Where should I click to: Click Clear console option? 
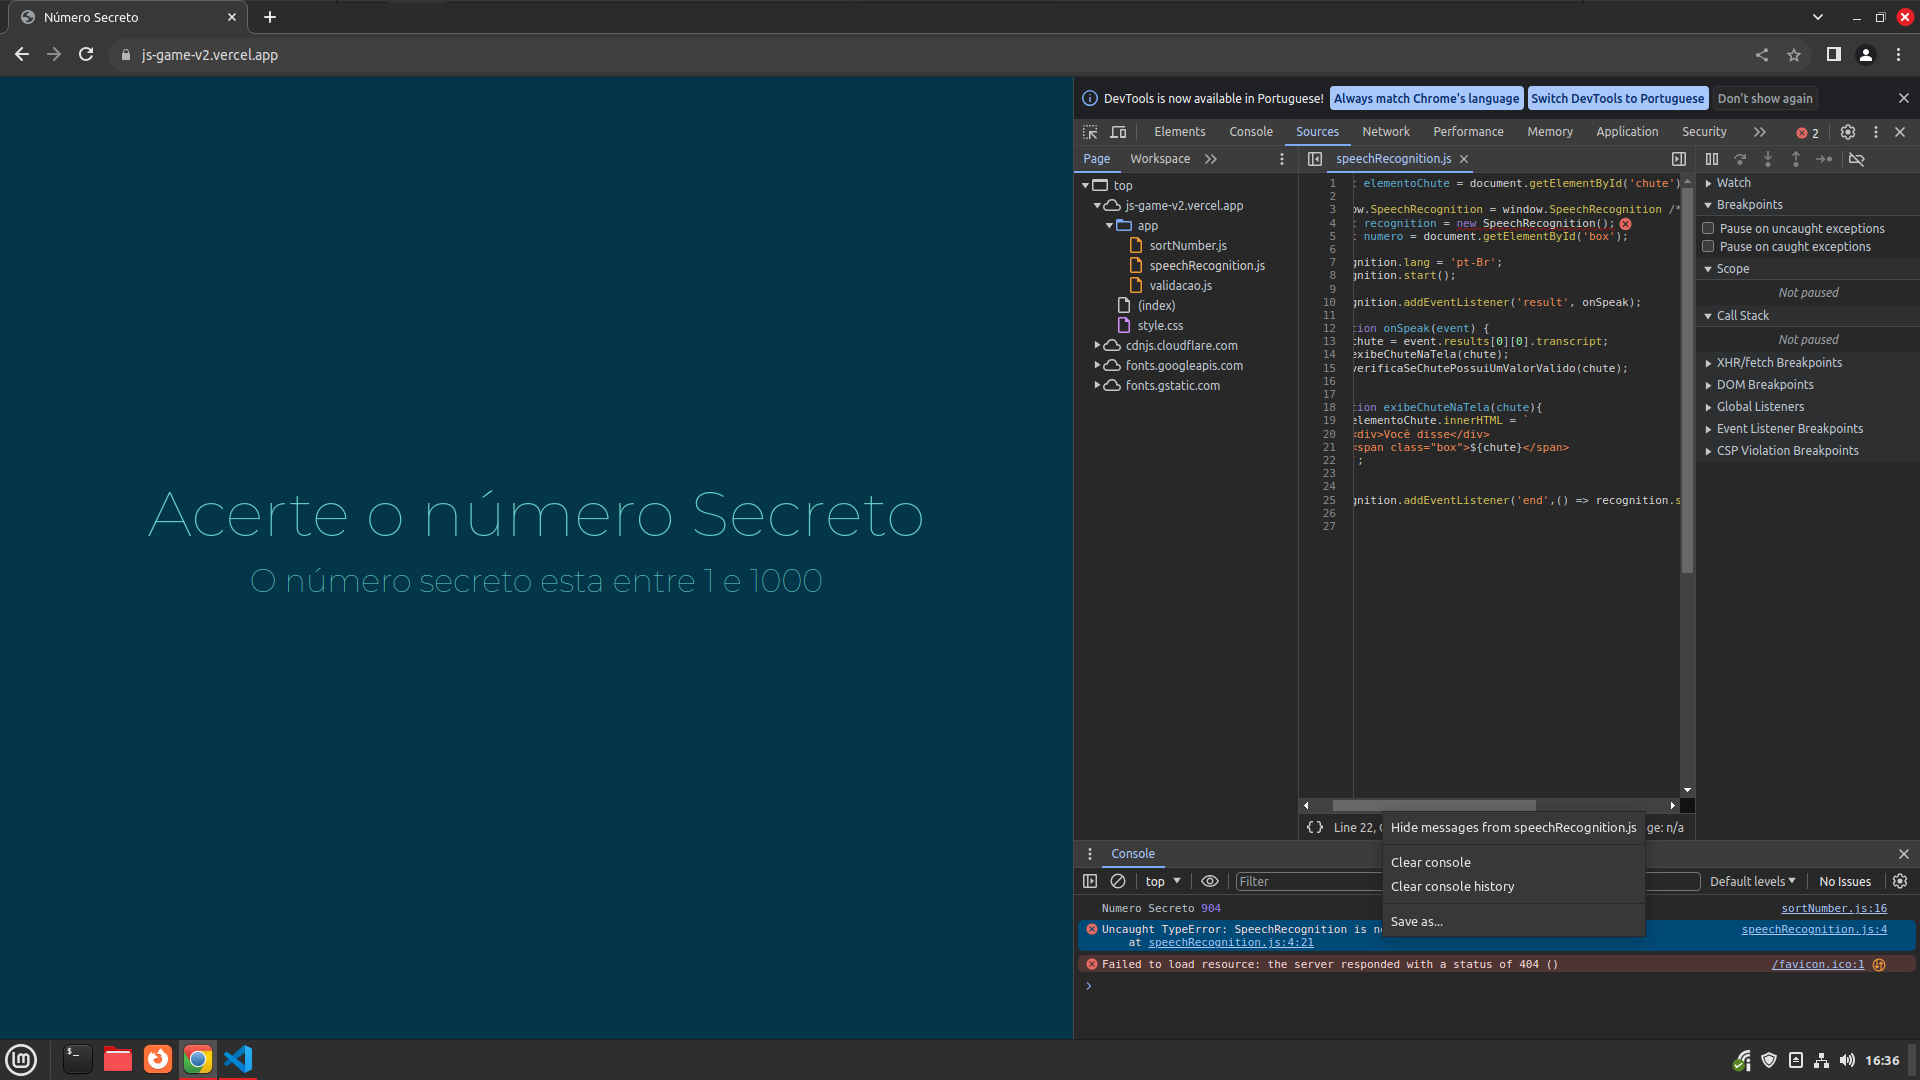tap(1431, 861)
